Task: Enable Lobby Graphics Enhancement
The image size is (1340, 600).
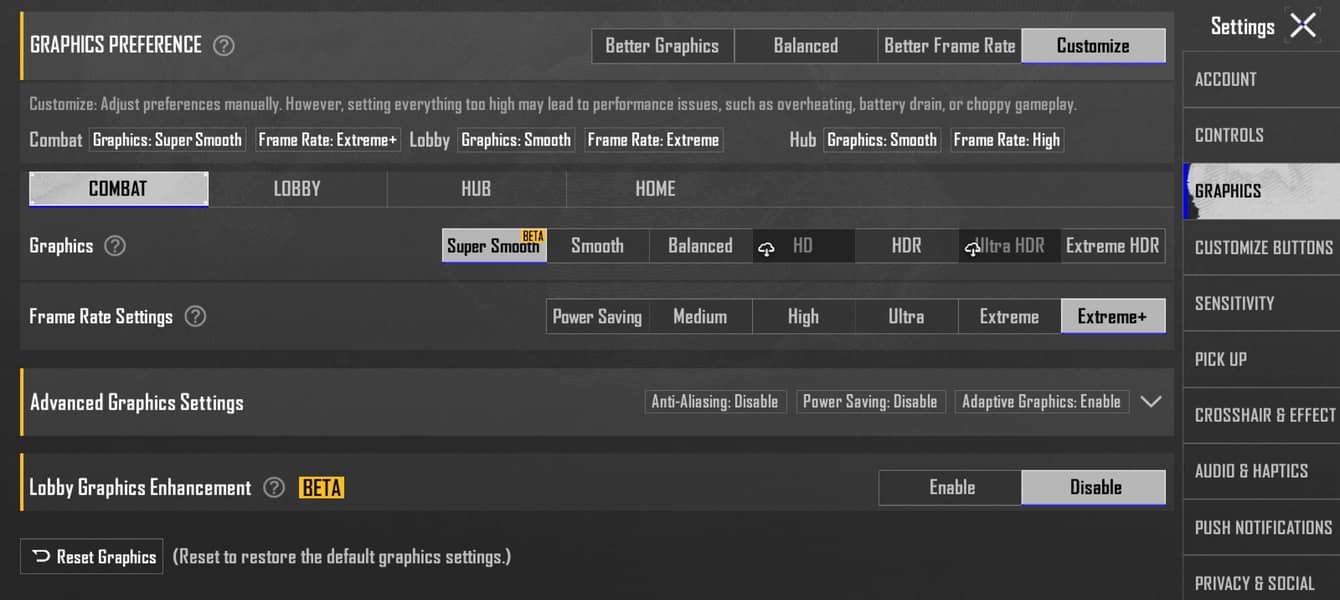Action: 951,488
